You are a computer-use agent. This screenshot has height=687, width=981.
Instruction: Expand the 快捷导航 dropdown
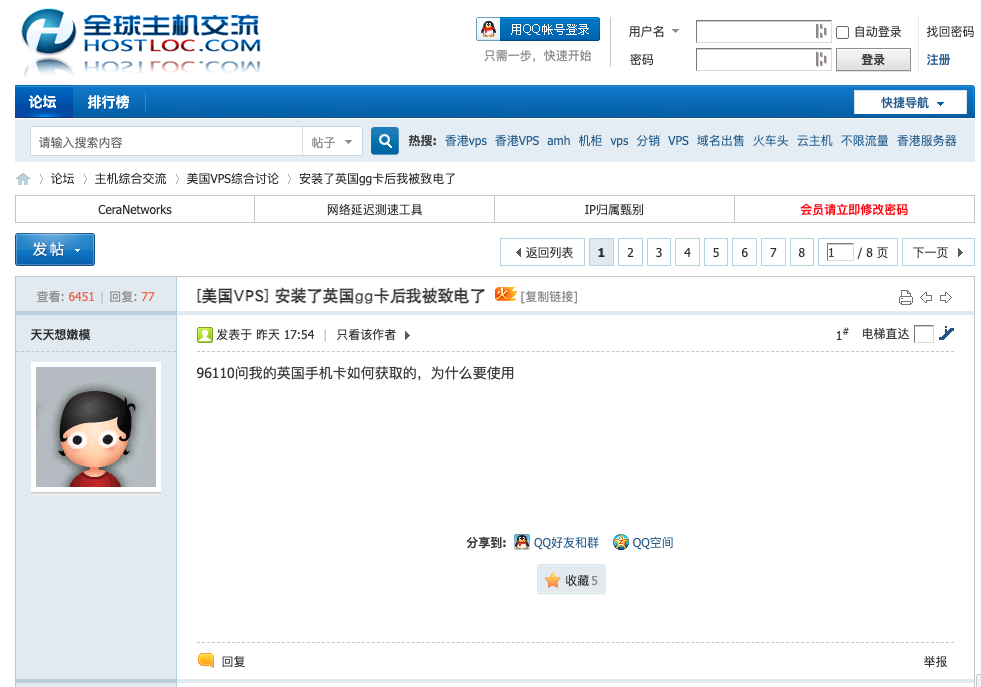pyautogui.click(x=910, y=102)
